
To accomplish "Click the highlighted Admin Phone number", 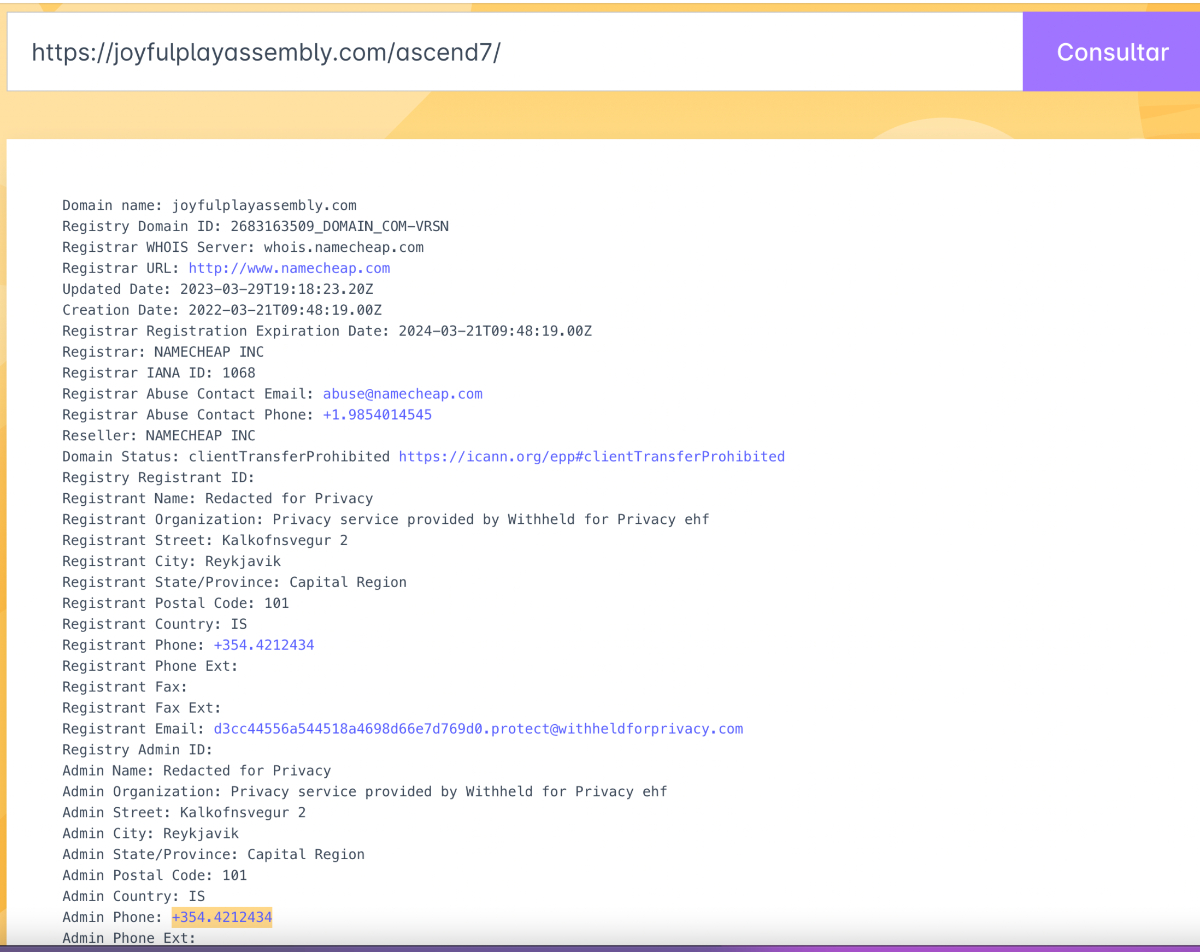I will (x=222, y=917).
